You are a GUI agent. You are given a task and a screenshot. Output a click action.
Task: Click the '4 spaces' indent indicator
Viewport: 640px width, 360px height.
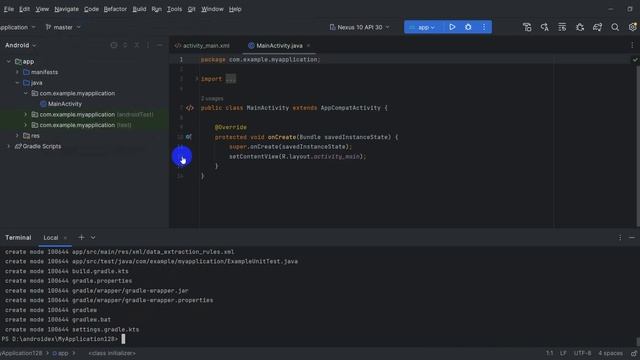pos(611,353)
